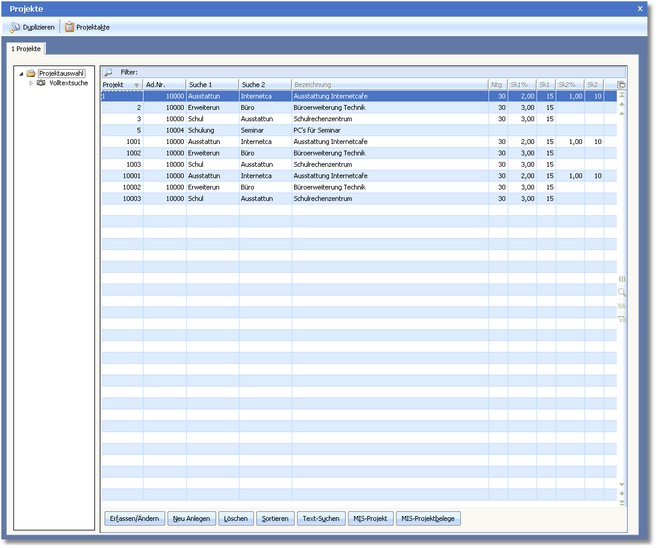Viewport: 656px width, 548px height.
Task: Click the filter magnifier icon
Action: point(109,72)
